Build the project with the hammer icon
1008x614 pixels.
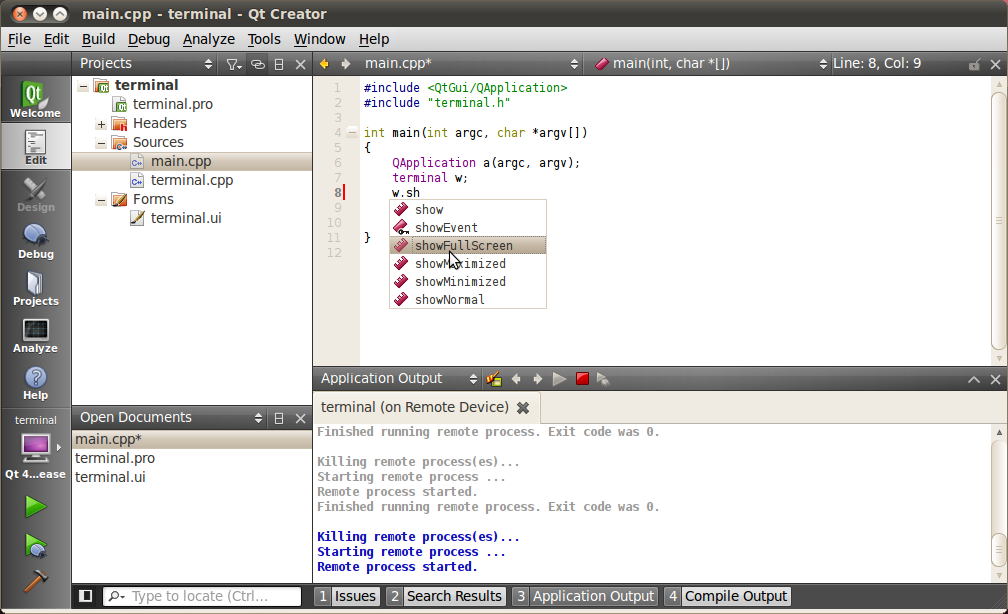coord(35,581)
